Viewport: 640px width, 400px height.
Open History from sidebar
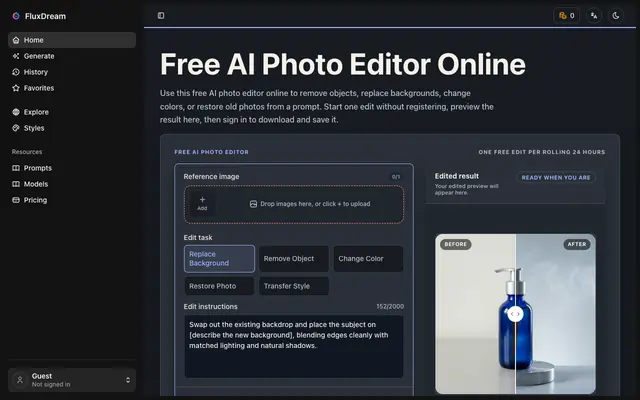(72, 72)
